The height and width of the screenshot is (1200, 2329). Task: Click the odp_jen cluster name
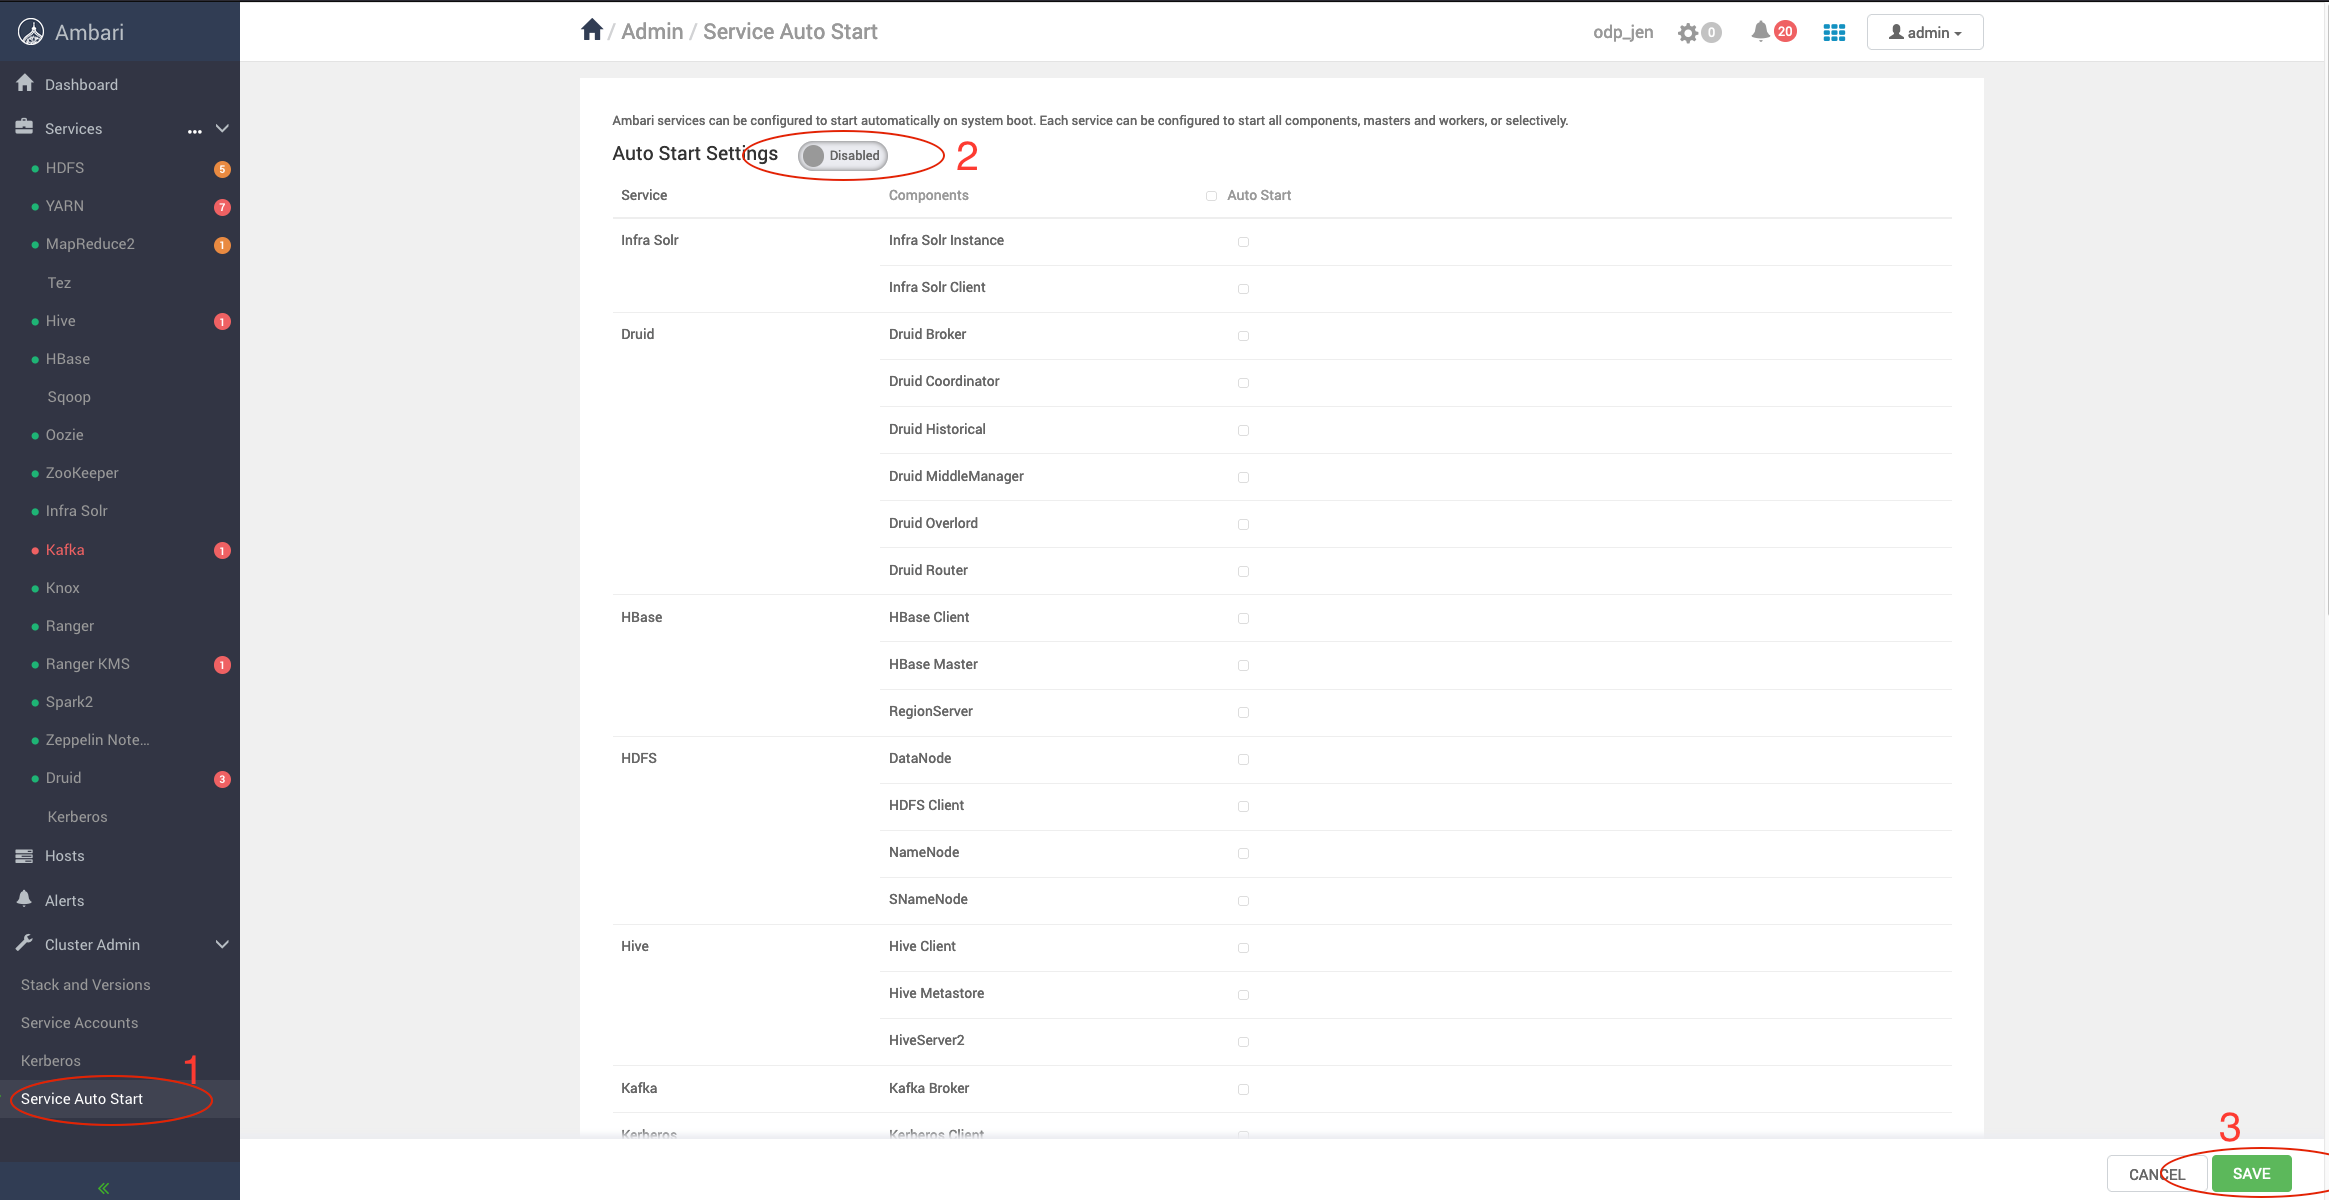[1623, 32]
